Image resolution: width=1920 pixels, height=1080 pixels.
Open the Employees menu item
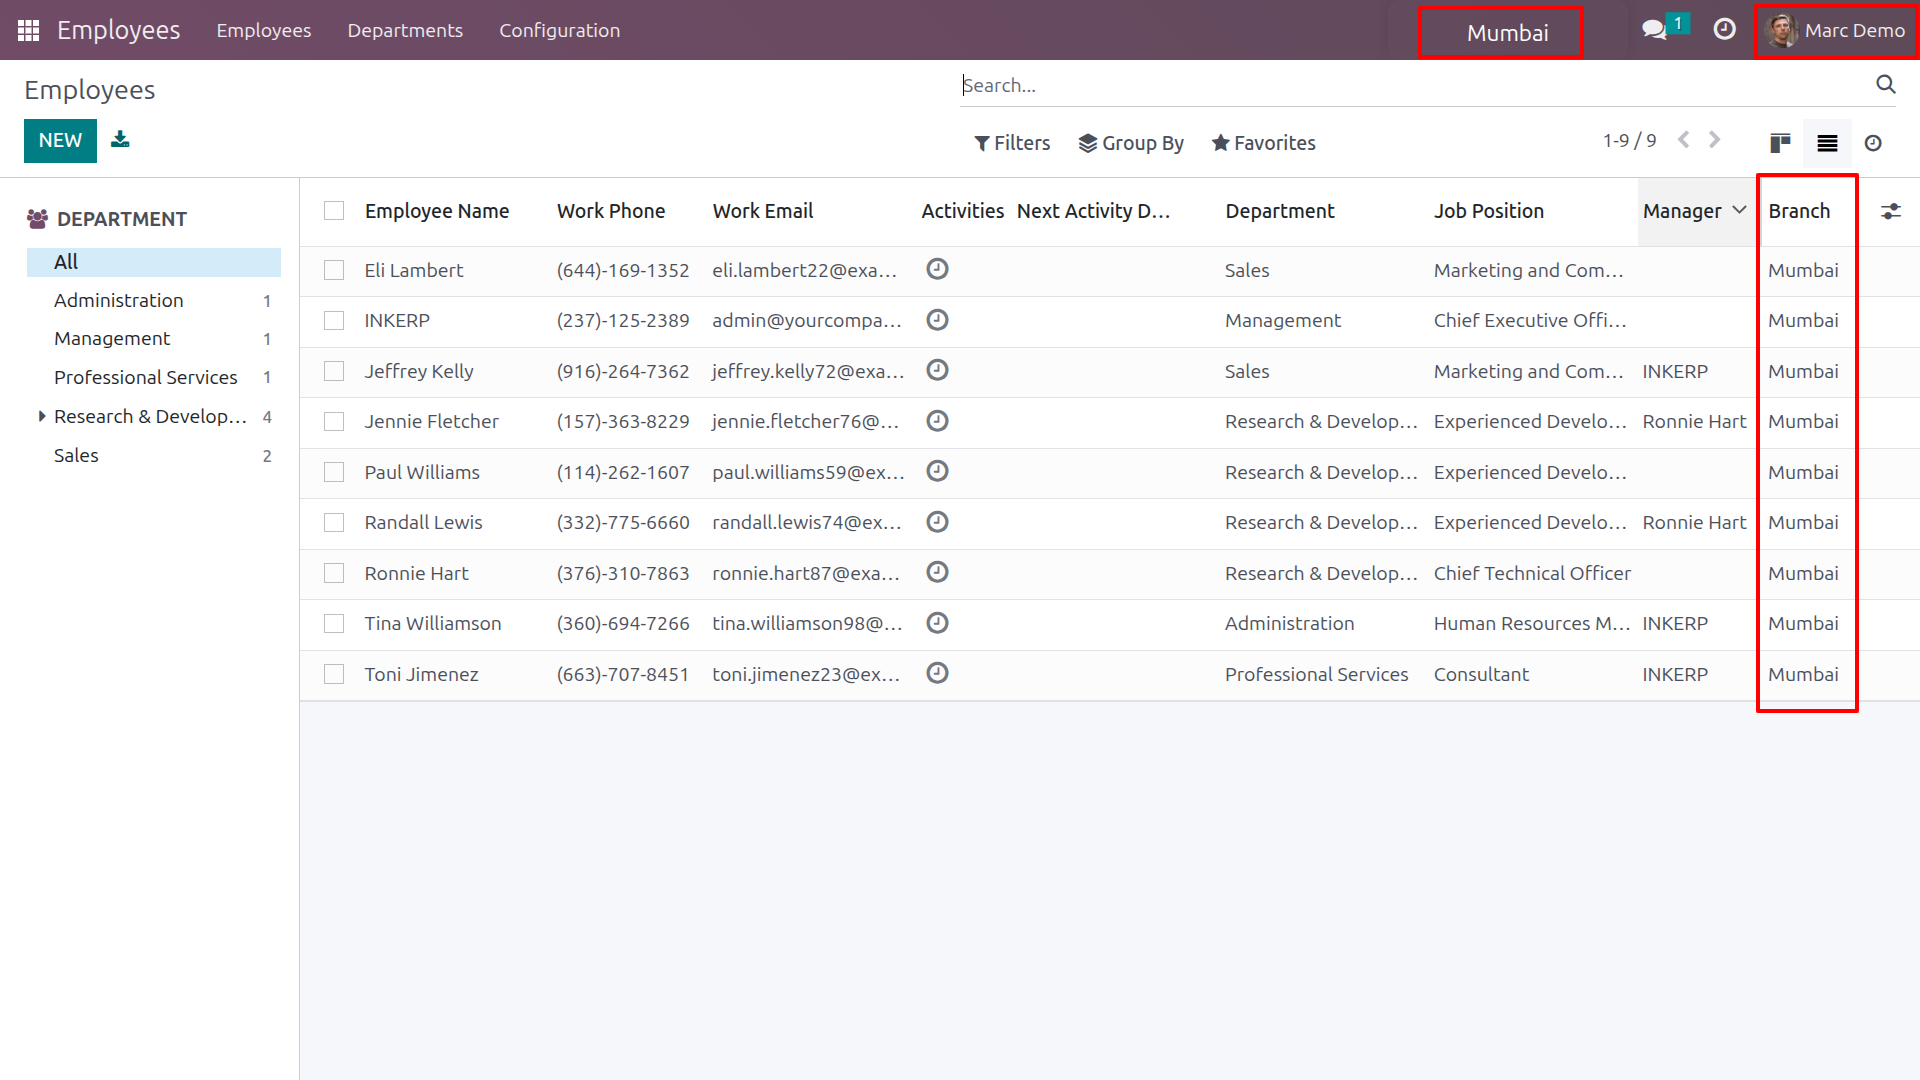(264, 30)
